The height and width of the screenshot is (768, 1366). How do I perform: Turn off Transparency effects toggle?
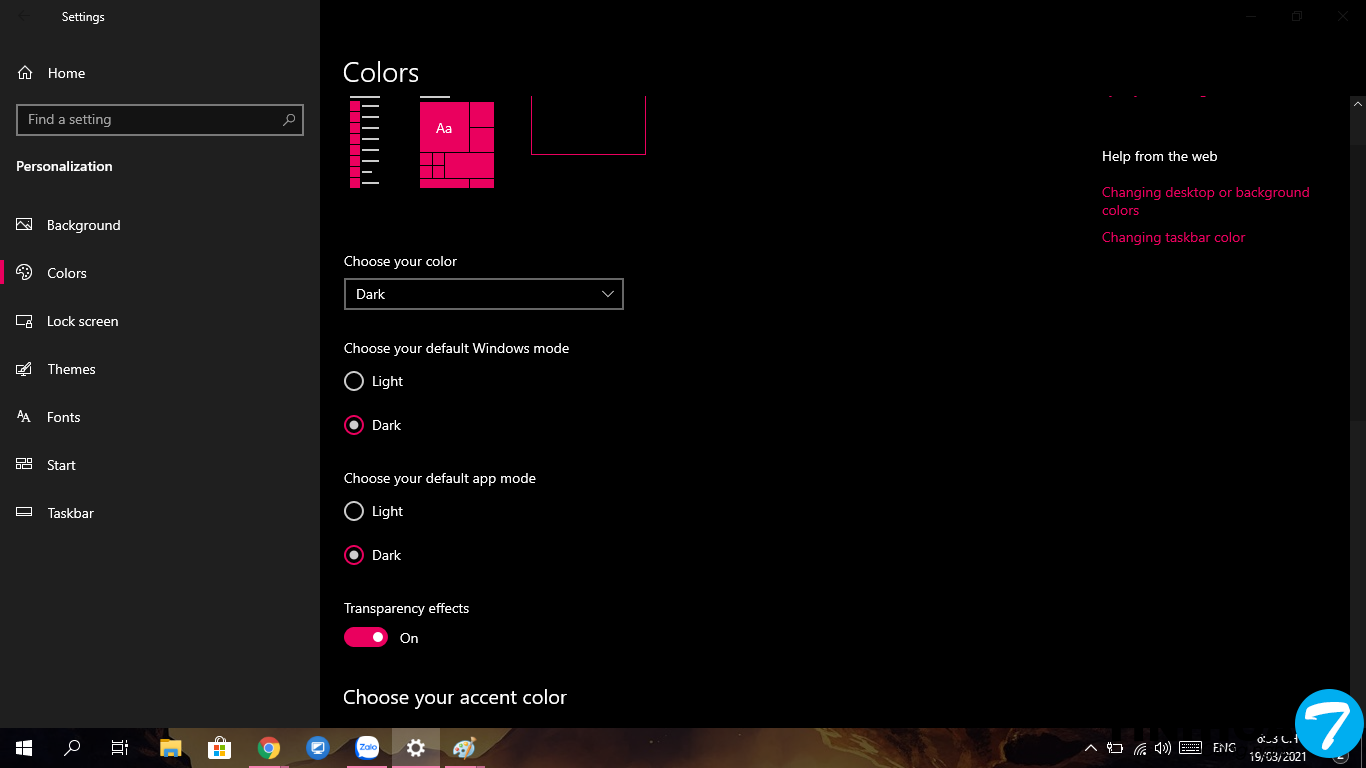366,638
